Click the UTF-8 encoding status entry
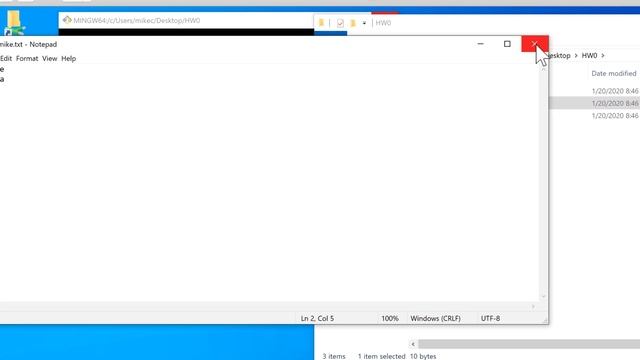 (490, 318)
